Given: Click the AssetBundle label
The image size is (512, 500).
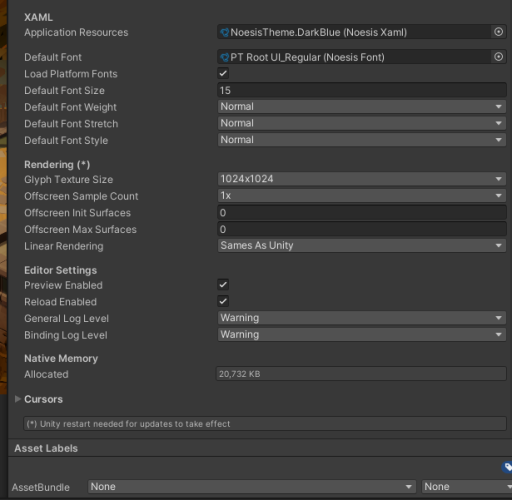Looking at the screenshot, I should point(41,487).
